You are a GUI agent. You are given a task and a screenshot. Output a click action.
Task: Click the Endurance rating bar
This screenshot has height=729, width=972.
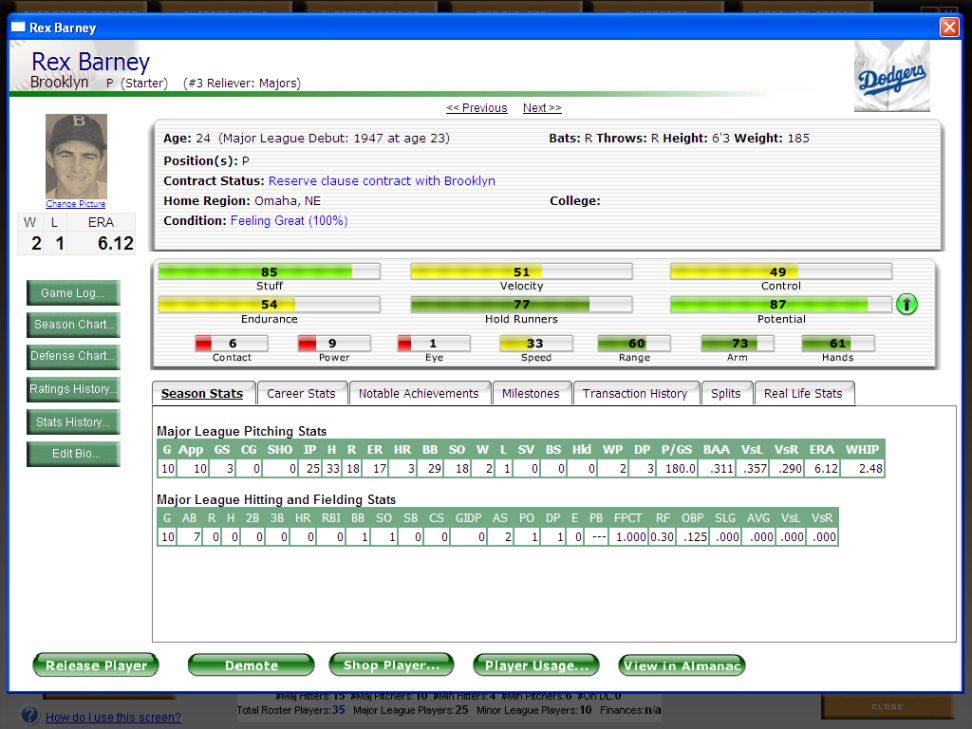(x=269, y=304)
